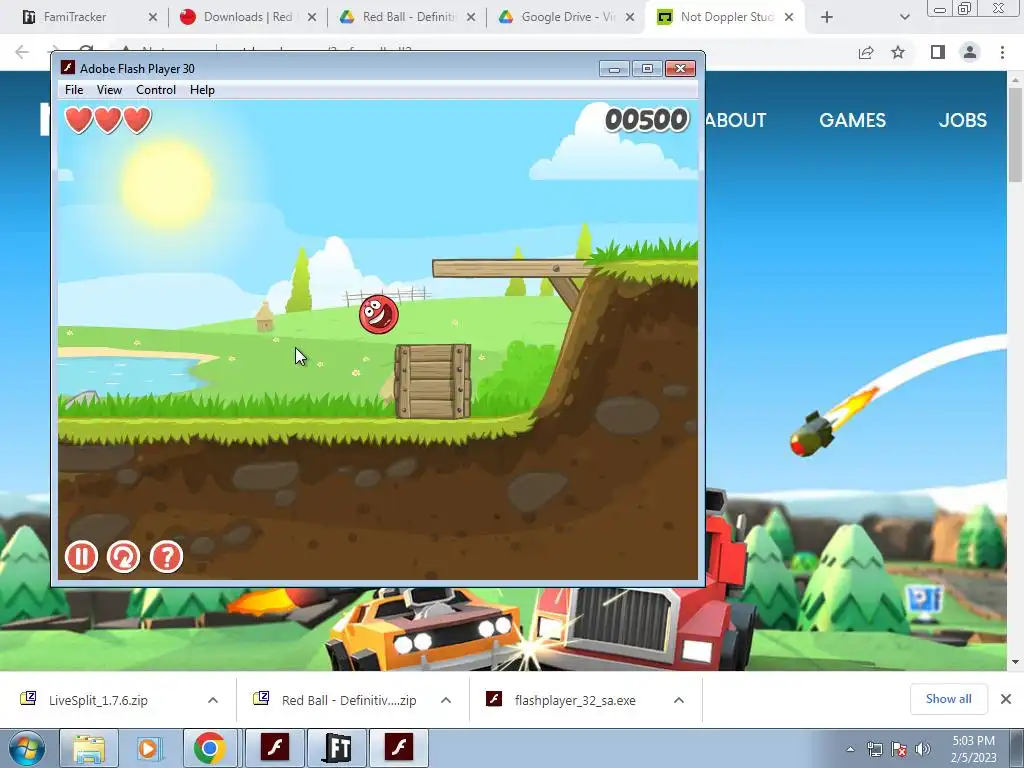The height and width of the screenshot is (768, 1024).
Task: Click Show all downloads
Action: 948,699
